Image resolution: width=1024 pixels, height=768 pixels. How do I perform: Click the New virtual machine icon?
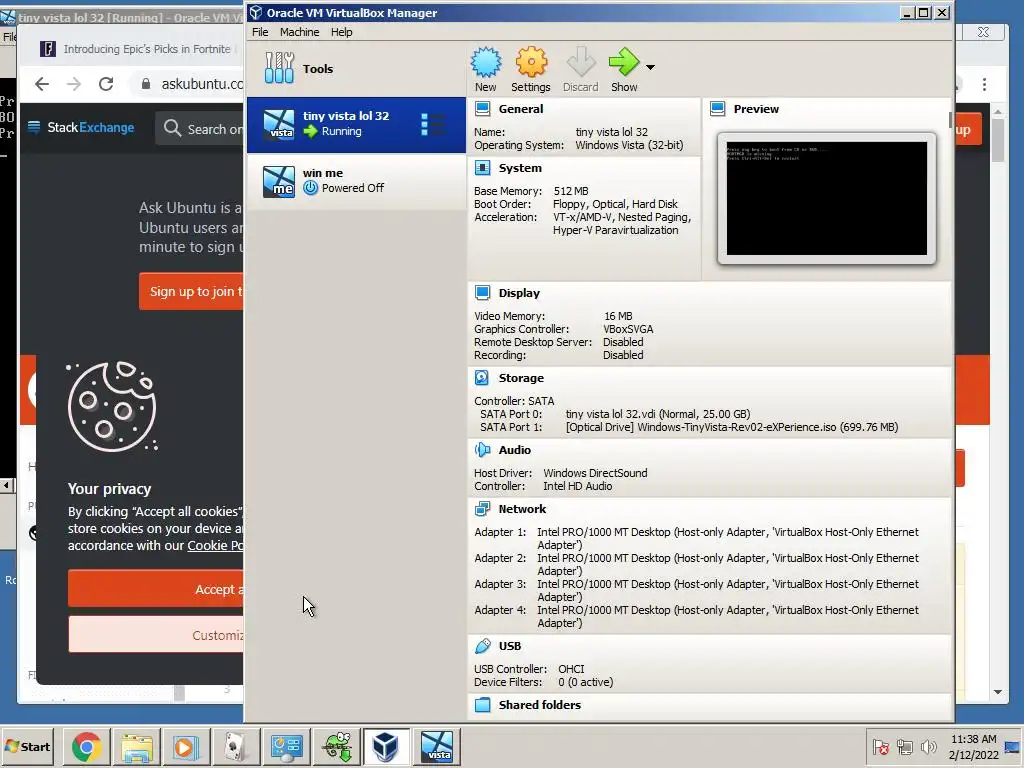(486, 62)
